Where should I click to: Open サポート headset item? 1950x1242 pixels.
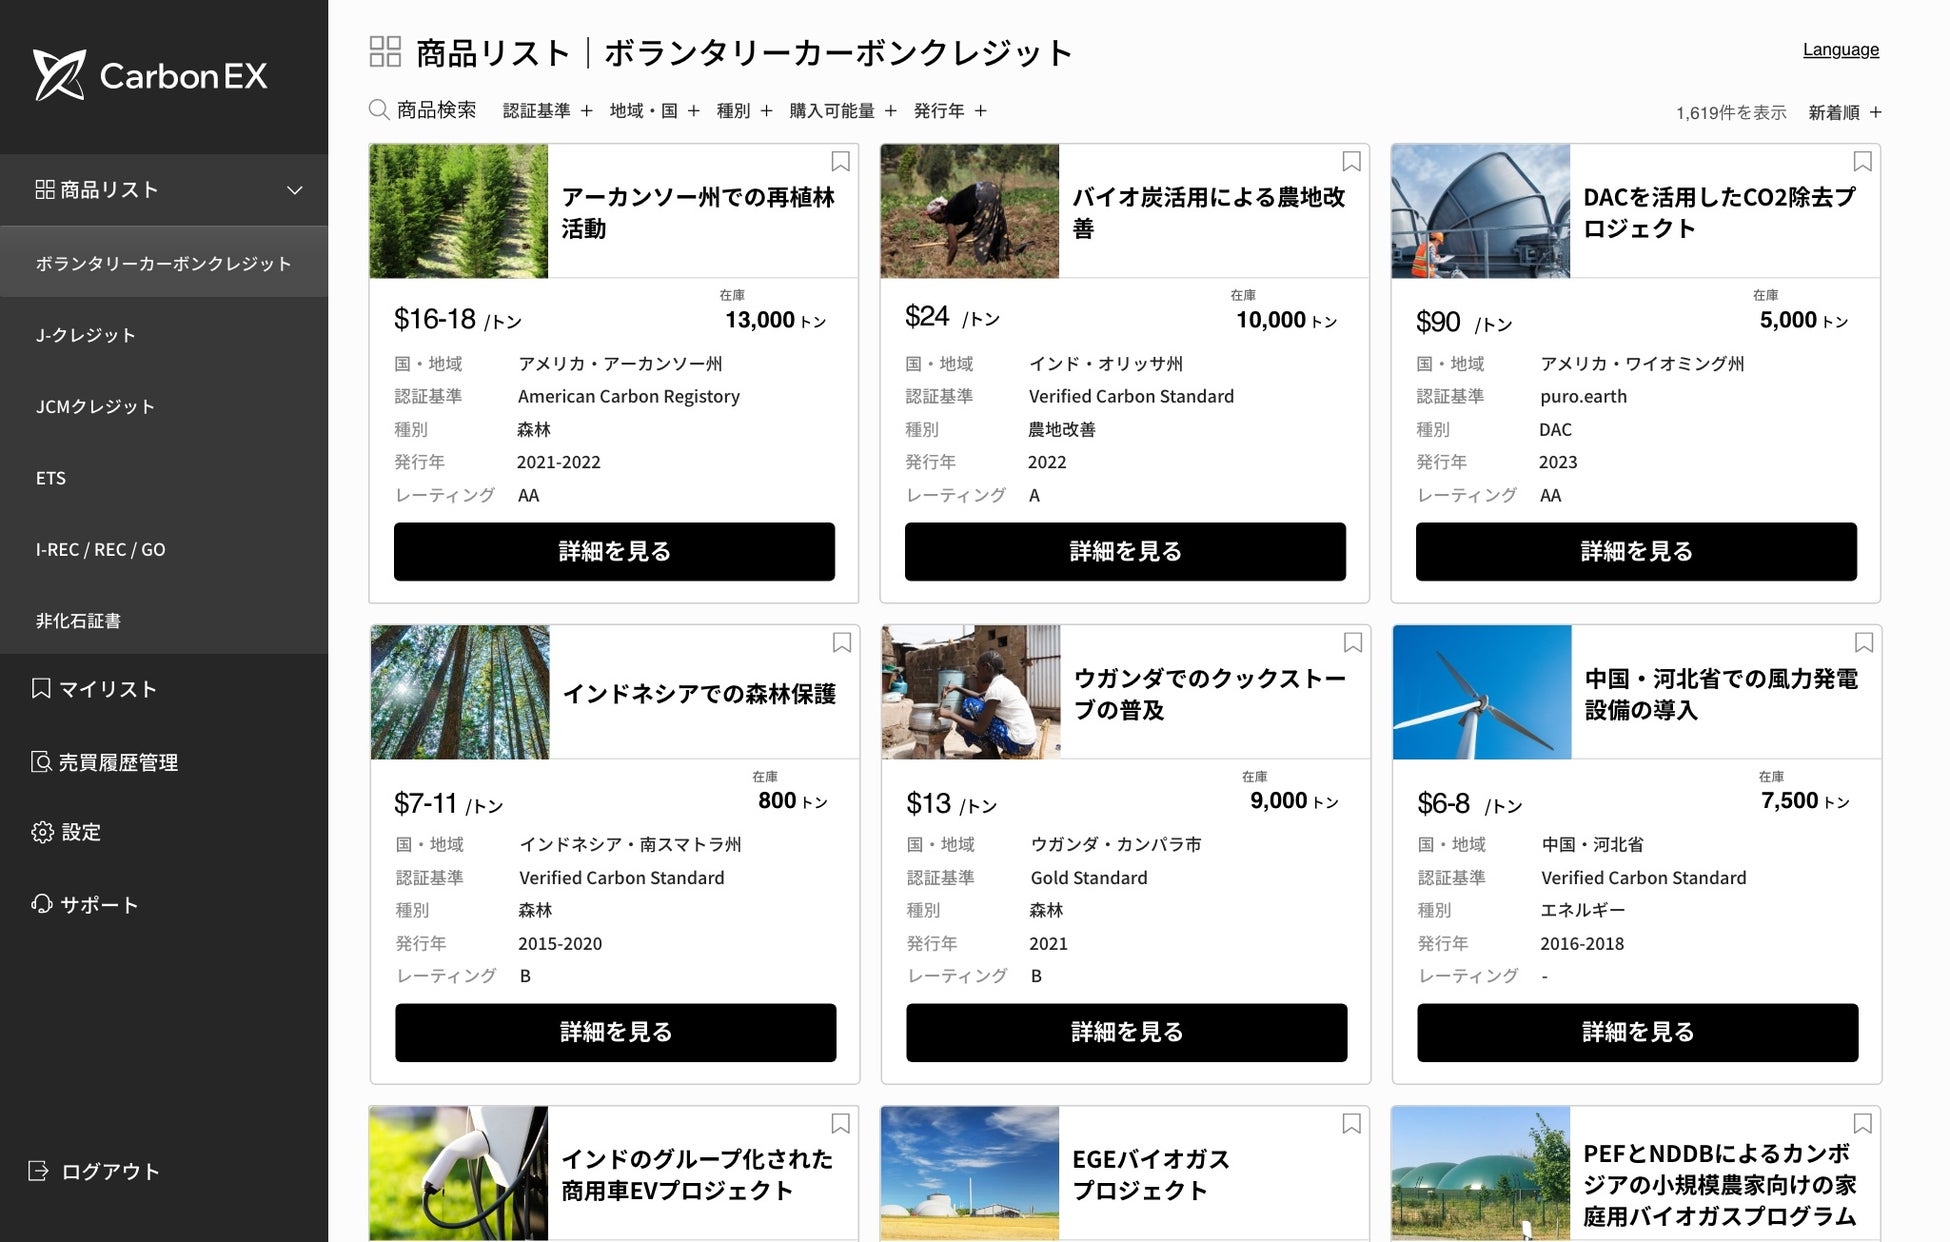[85, 905]
